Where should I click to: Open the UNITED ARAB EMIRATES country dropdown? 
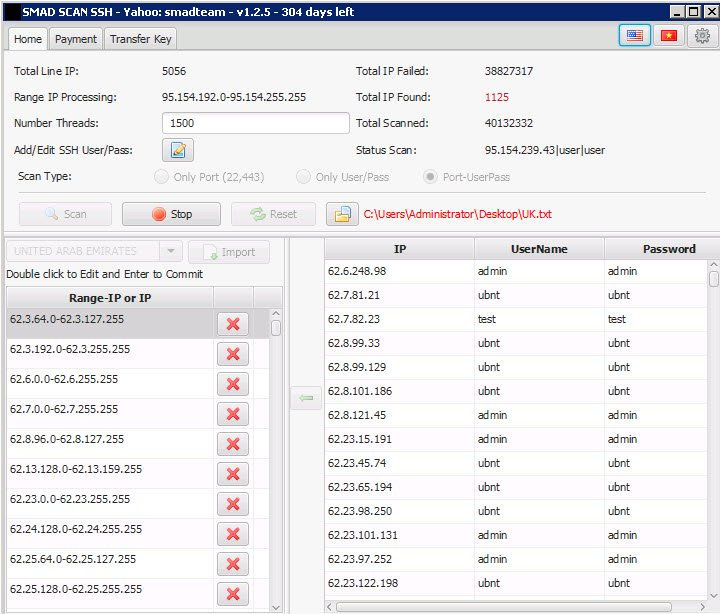point(171,251)
